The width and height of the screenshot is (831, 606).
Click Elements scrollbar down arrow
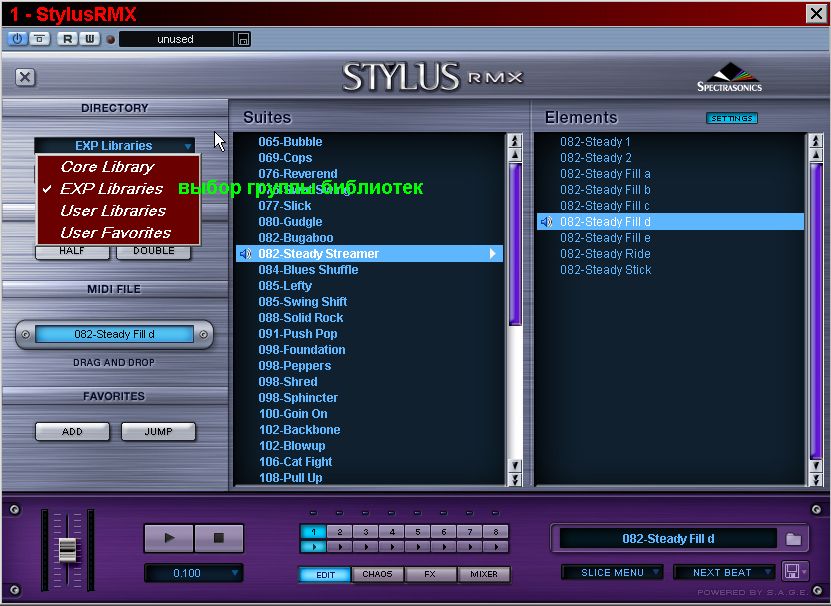(816, 466)
